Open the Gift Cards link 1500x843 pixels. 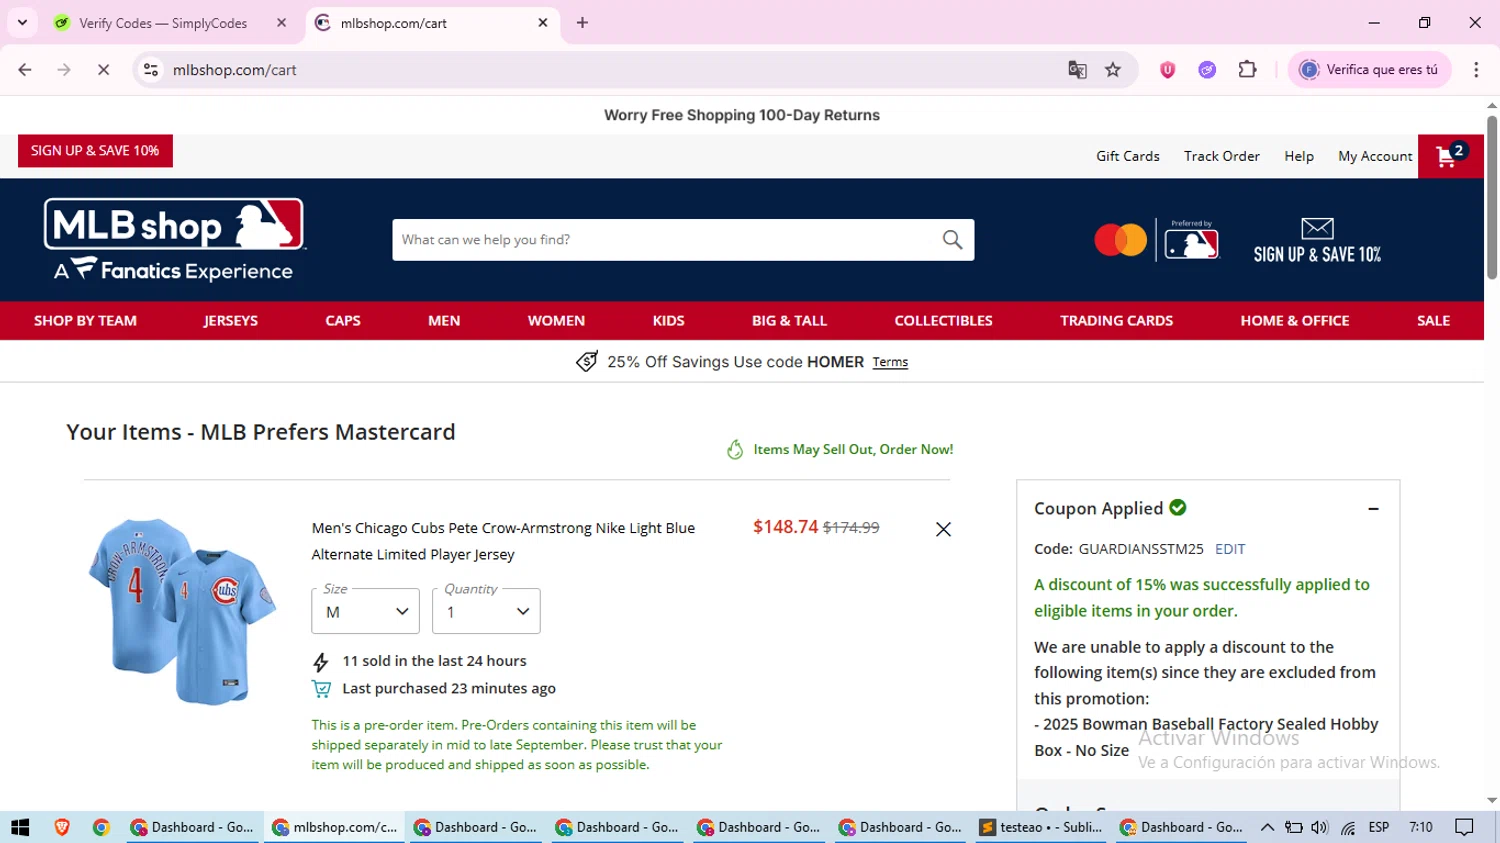tap(1127, 156)
